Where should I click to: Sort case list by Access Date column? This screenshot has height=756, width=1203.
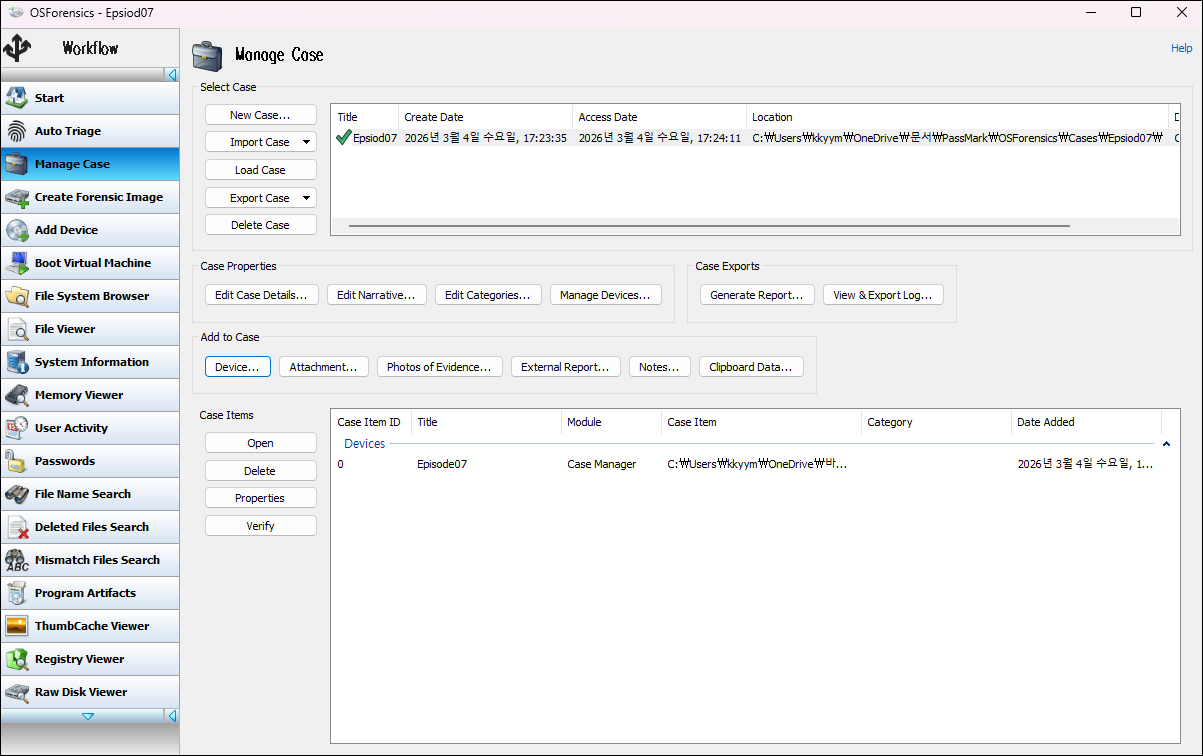click(x=659, y=117)
